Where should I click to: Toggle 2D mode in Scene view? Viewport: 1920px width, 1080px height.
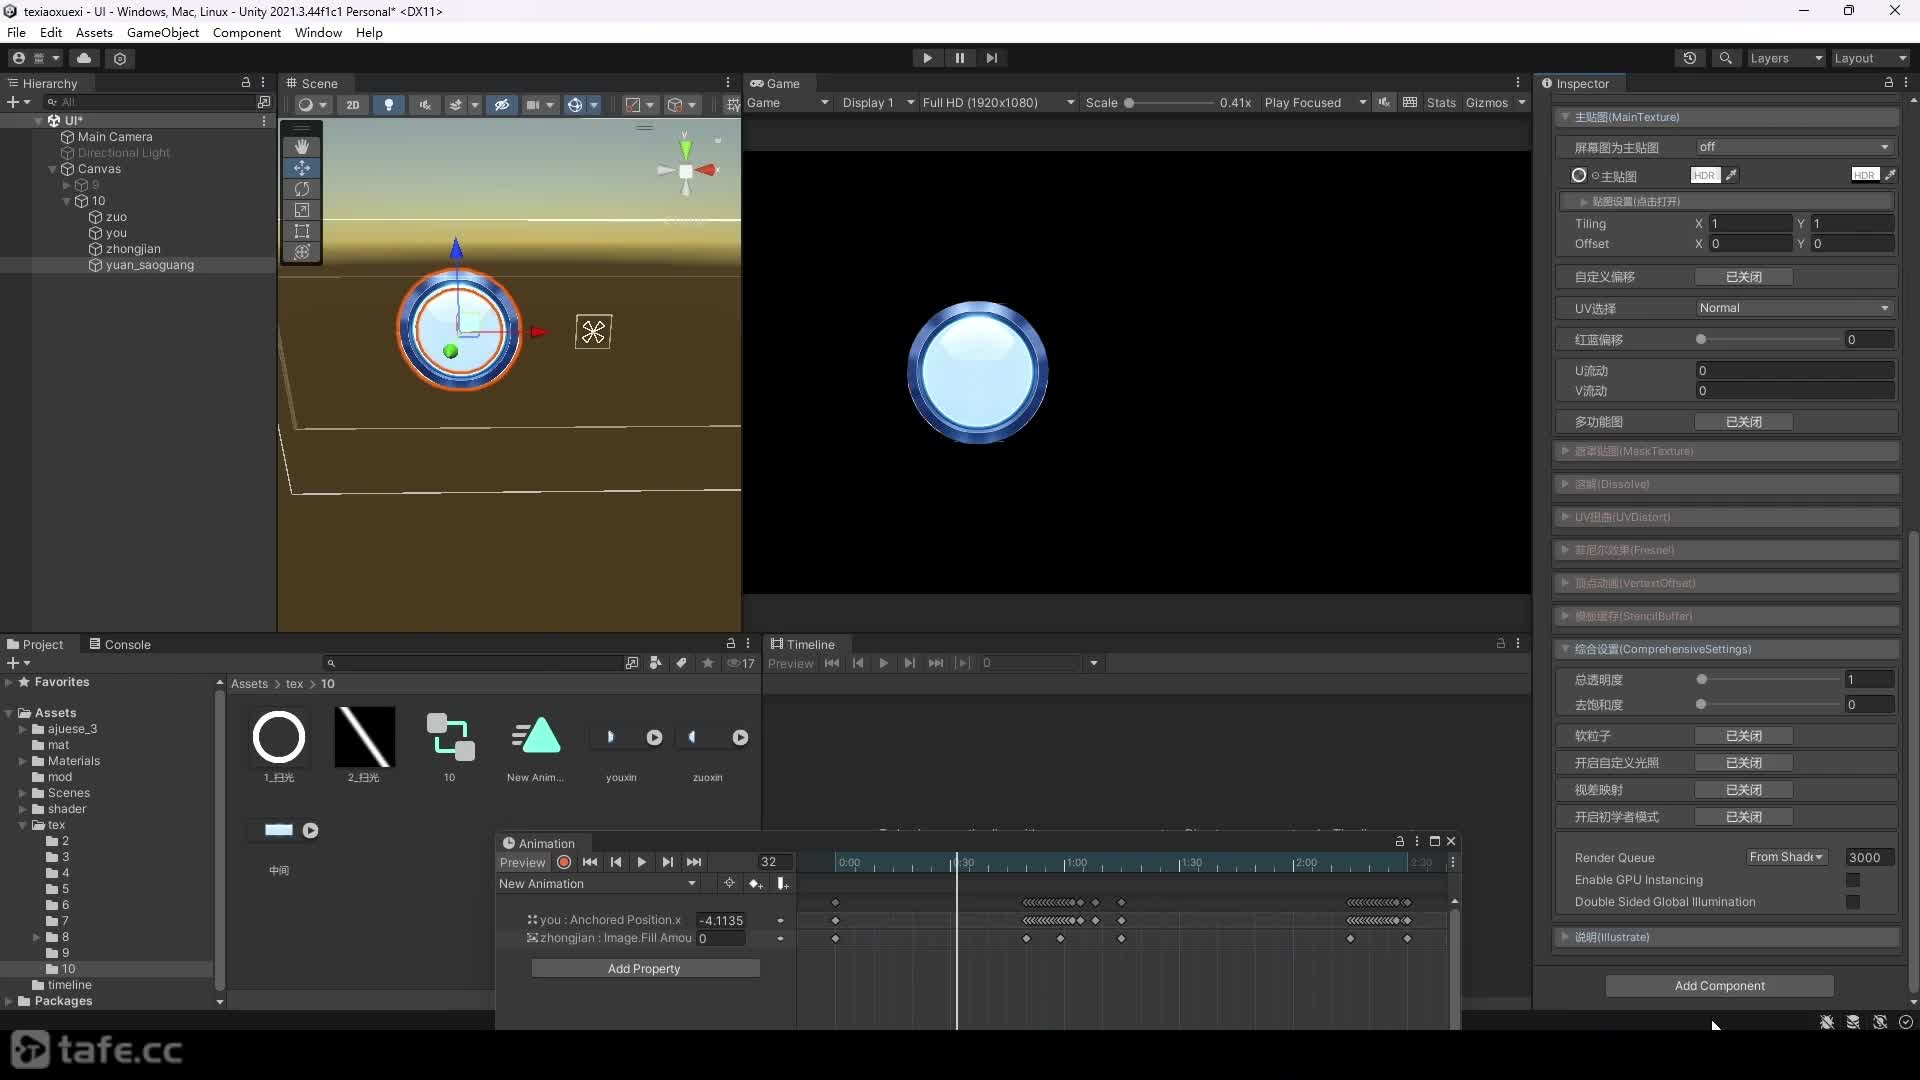(352, 104)
